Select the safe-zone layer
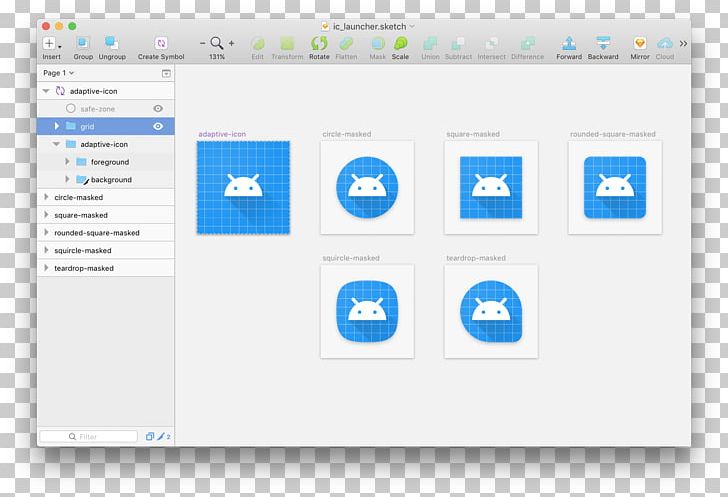The width and height of the screenshot is (728, 497). point(106,109)
